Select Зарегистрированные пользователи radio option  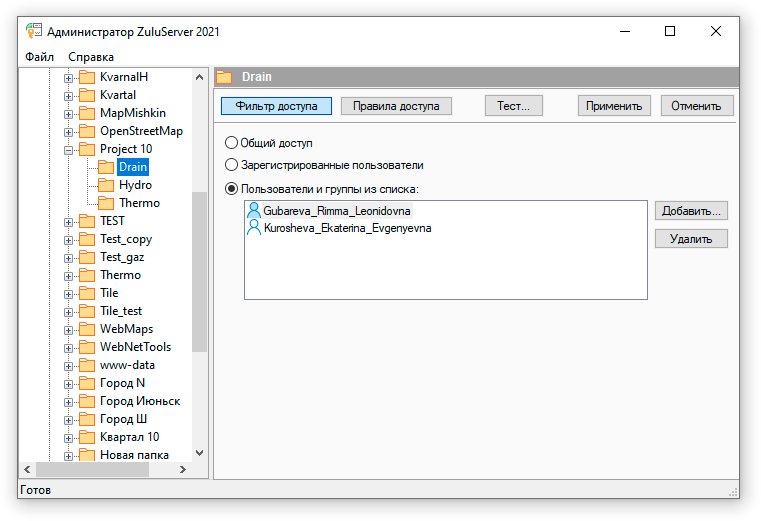point(232,165)
